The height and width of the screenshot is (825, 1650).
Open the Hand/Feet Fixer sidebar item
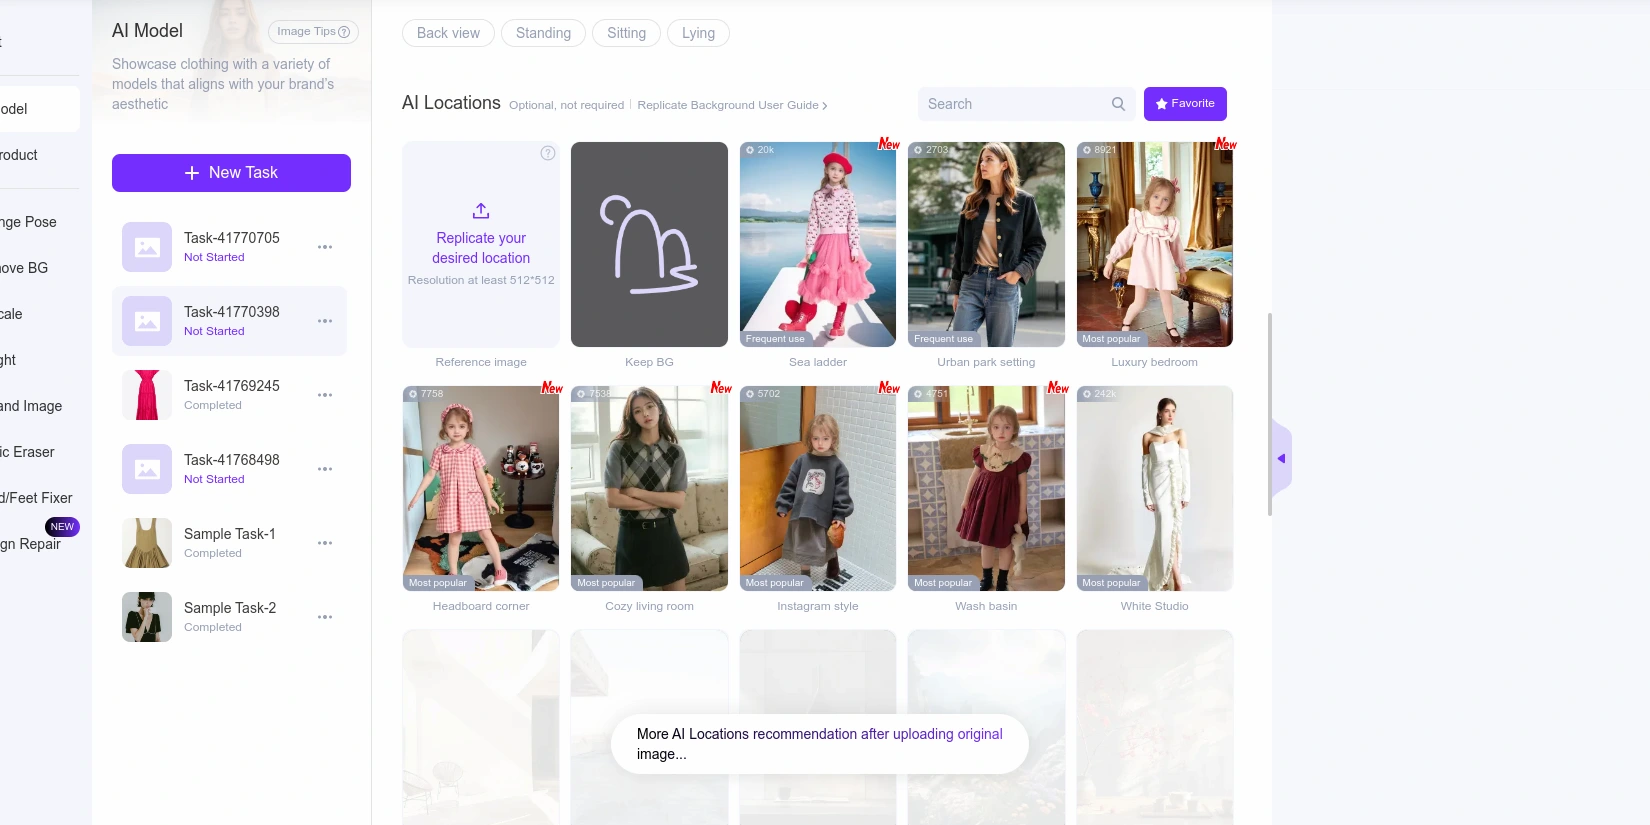point(36,498)
